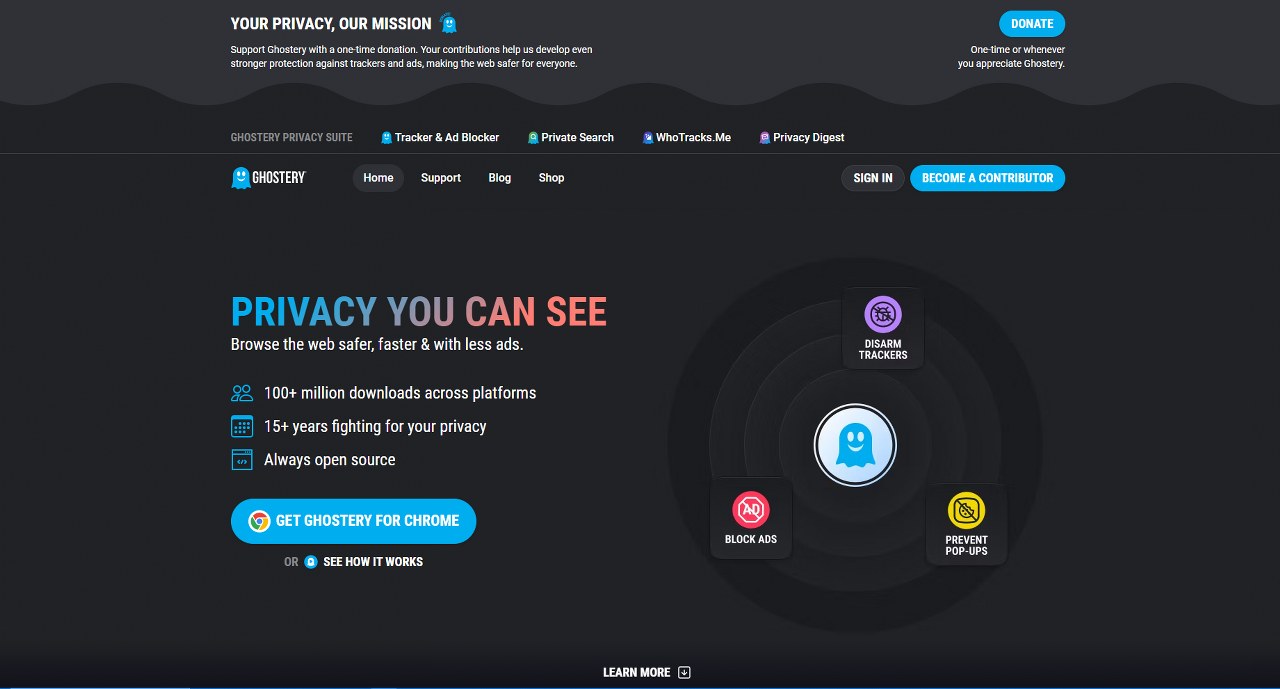Click Get Ghostery for Chrome button

click(x=353, y=521)
